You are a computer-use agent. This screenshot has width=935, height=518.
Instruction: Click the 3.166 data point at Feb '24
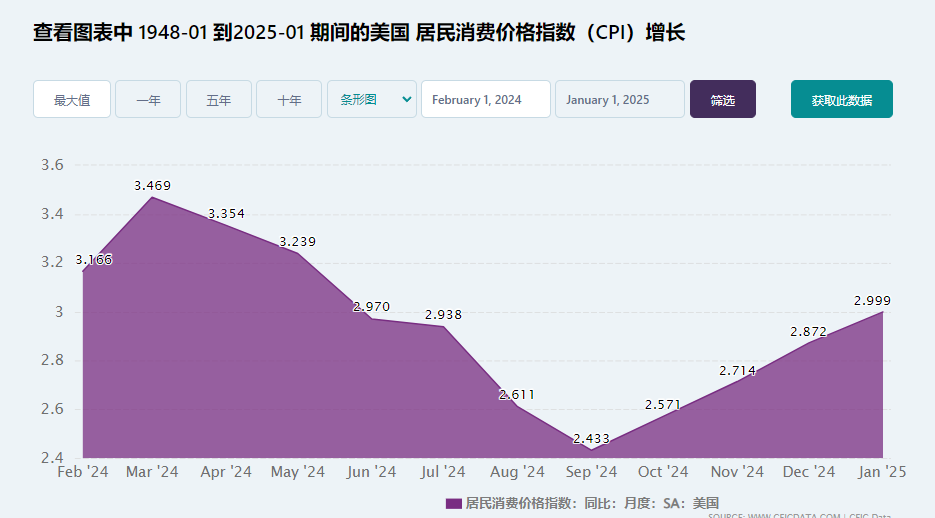pyautogui.click(x=94, y=260)
